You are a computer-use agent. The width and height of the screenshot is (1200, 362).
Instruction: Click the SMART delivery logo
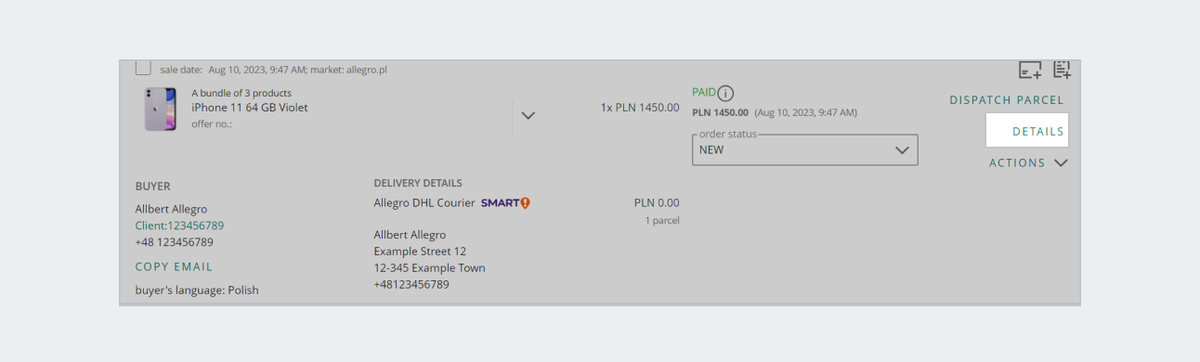click(x=505, y=203)
